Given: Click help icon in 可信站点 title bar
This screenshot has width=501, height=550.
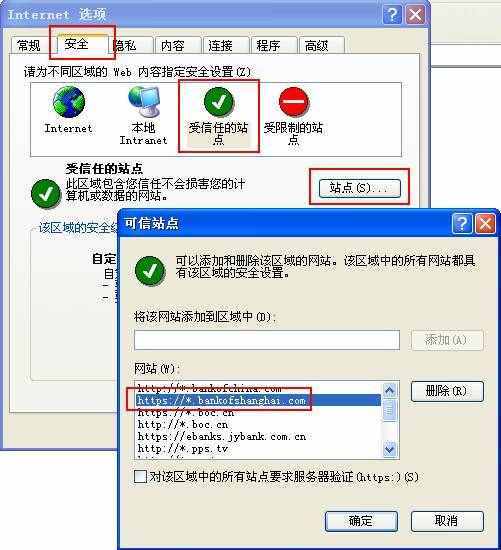Looking at the screenshot, I should (x=462, y=223).
